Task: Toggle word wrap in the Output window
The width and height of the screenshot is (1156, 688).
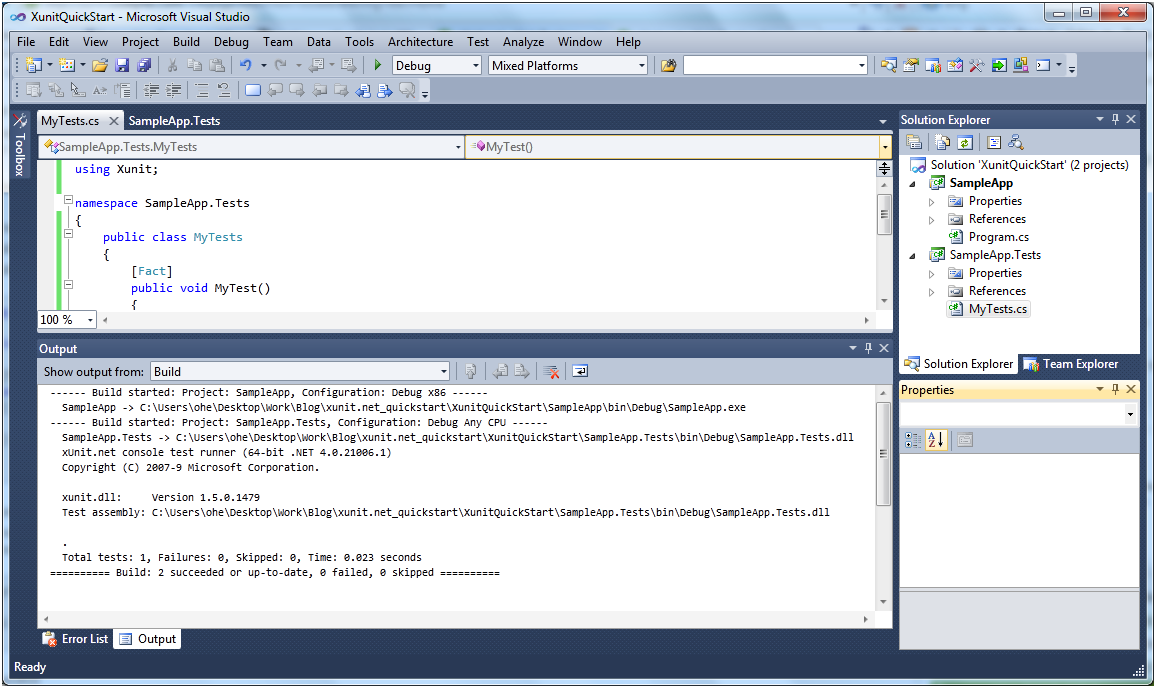Action: click(580, 372)
